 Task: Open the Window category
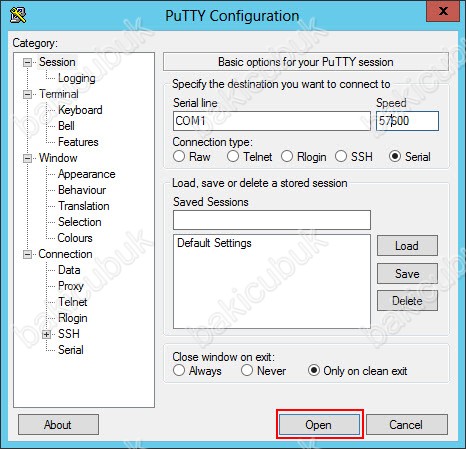click(58, 158)
